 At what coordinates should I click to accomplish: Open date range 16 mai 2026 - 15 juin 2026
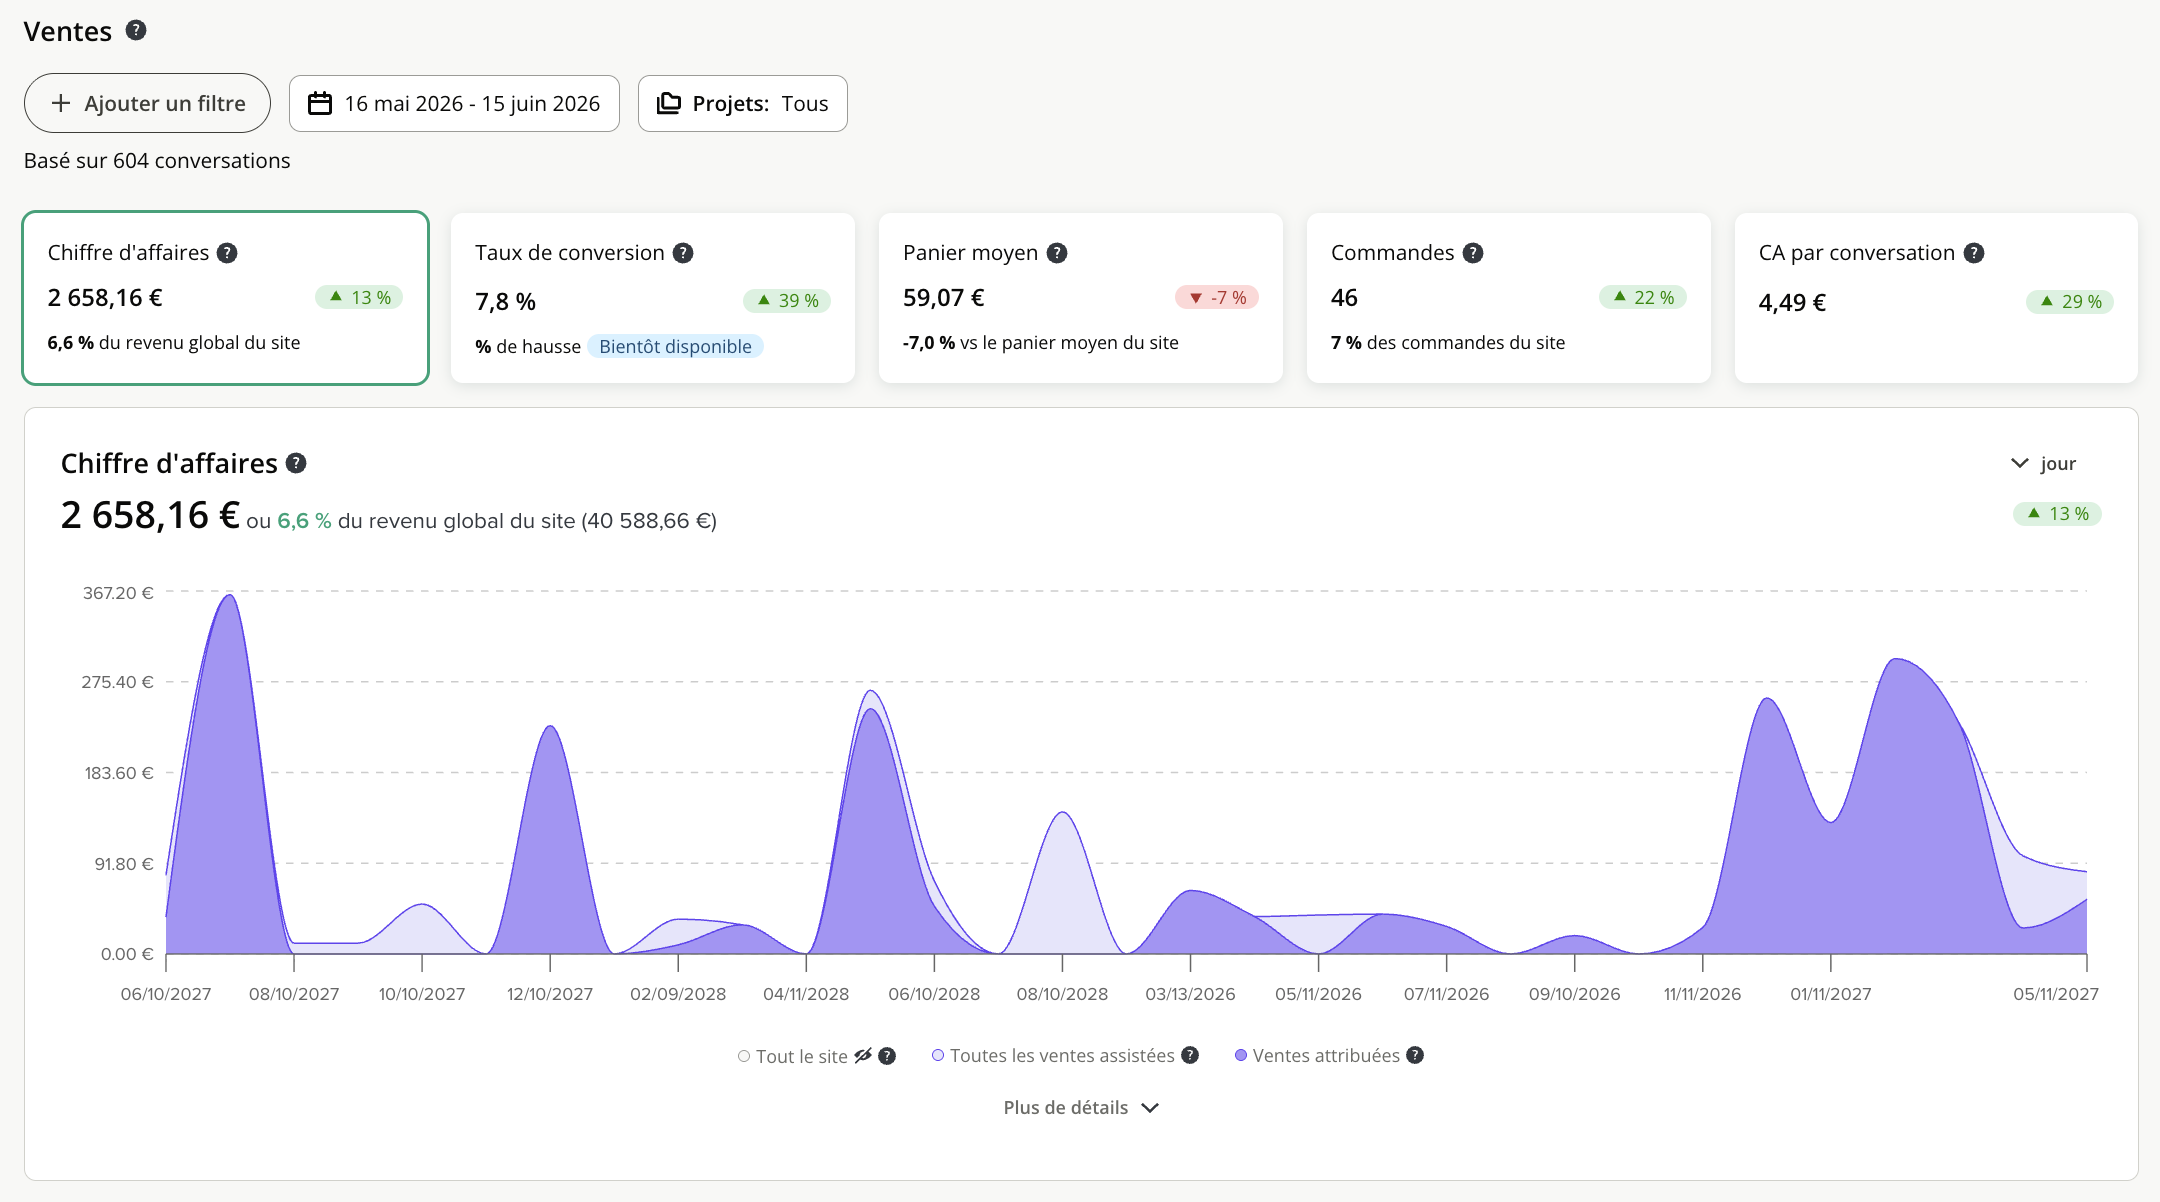(x=454, y=103)
